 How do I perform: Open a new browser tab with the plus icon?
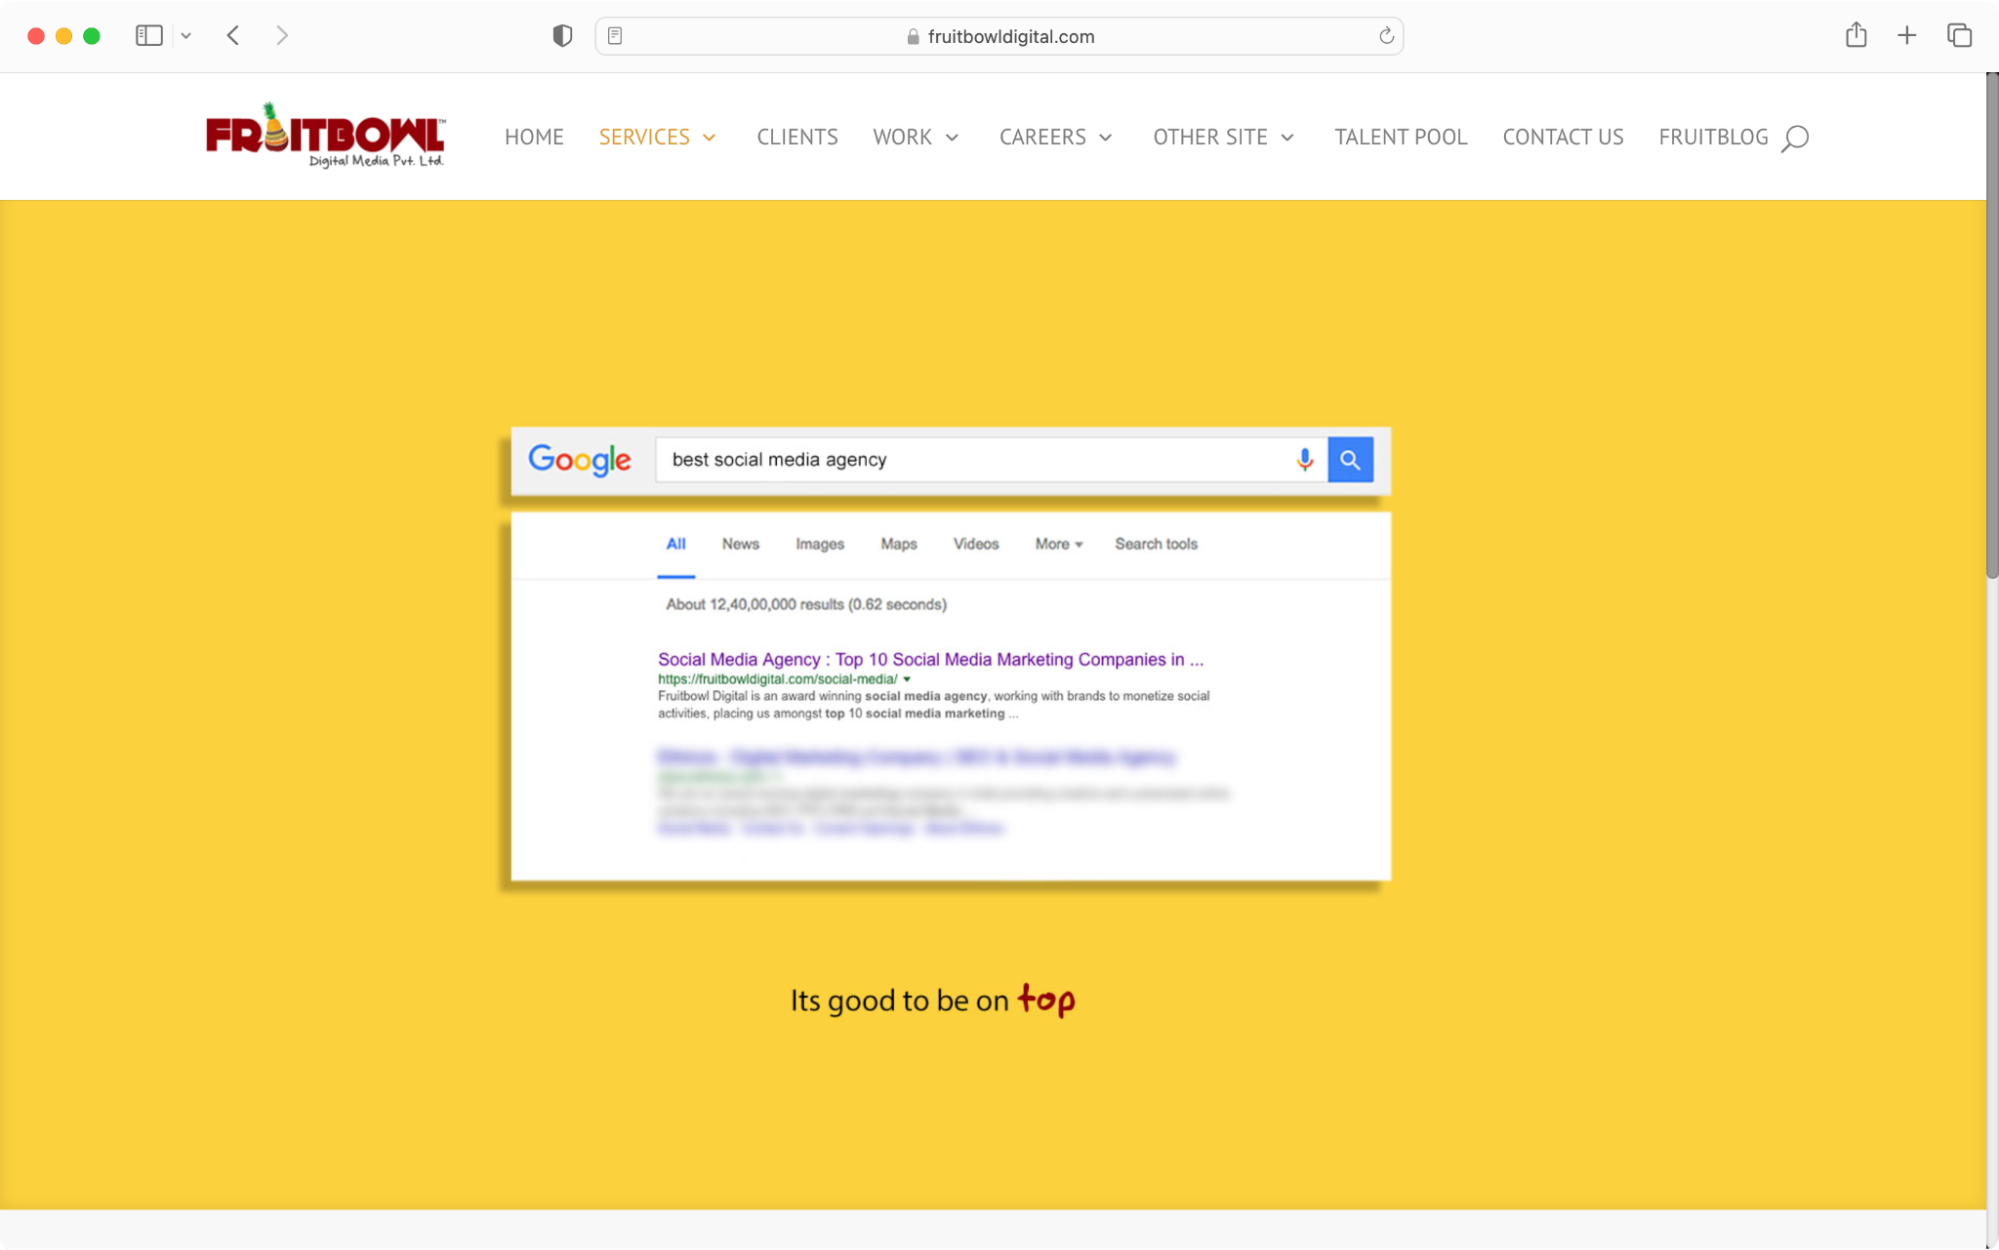coord(1906,35)
